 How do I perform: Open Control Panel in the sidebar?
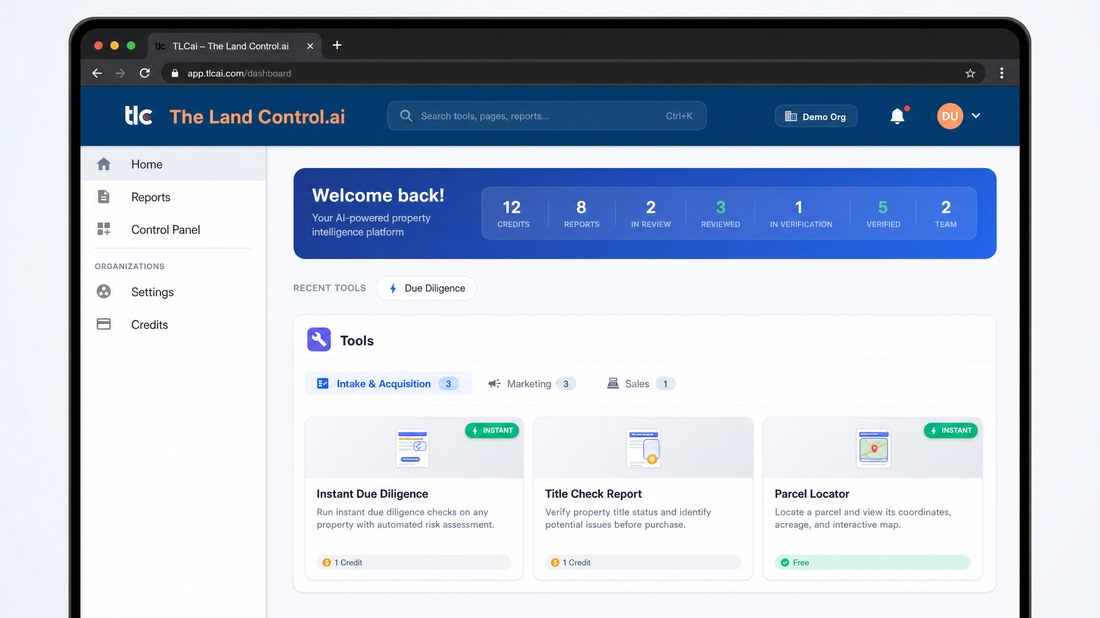(x=173, y=229)
